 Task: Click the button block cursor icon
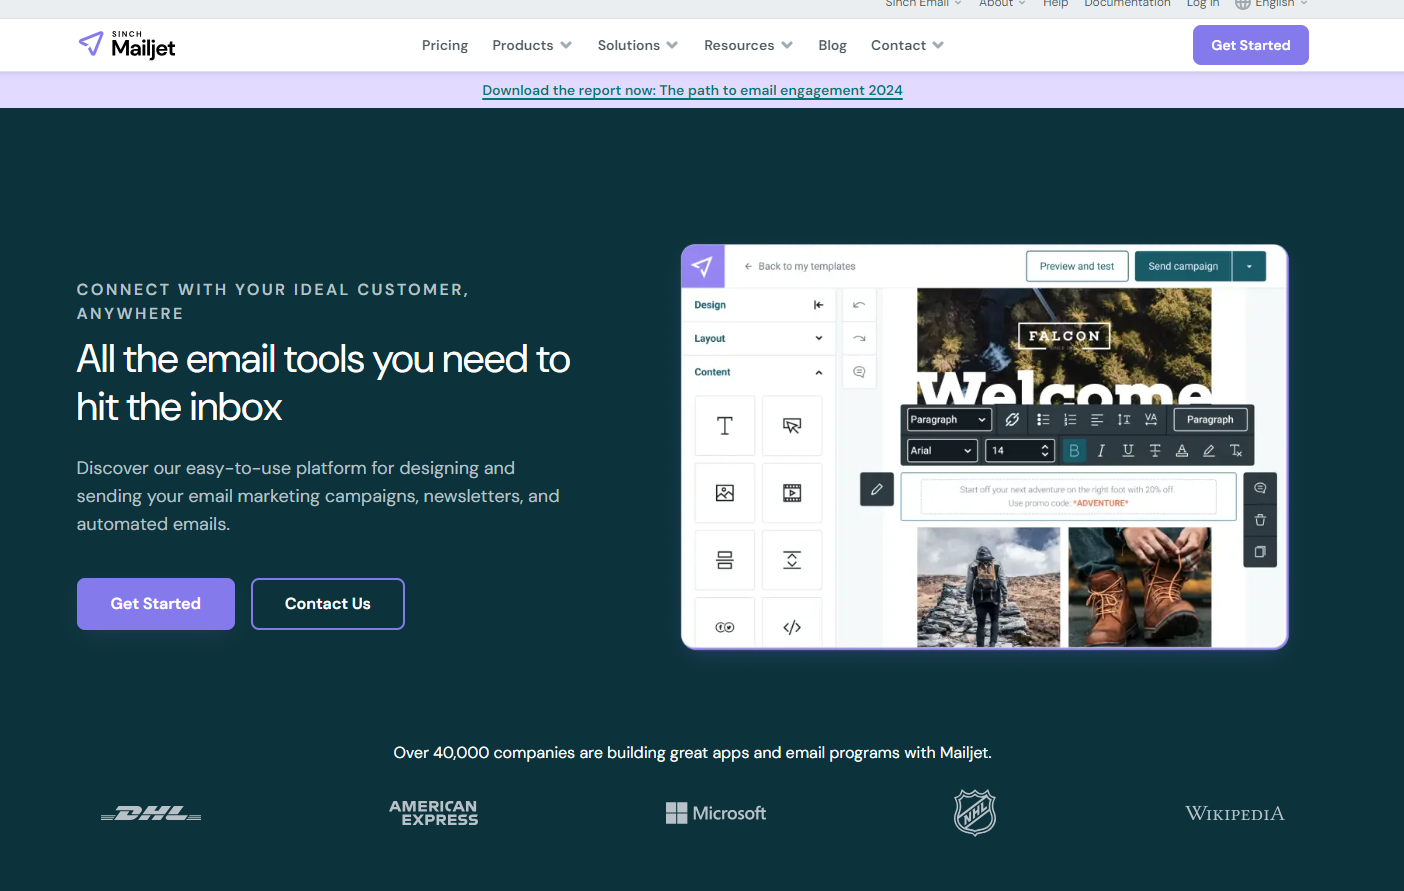pos(792,426)
